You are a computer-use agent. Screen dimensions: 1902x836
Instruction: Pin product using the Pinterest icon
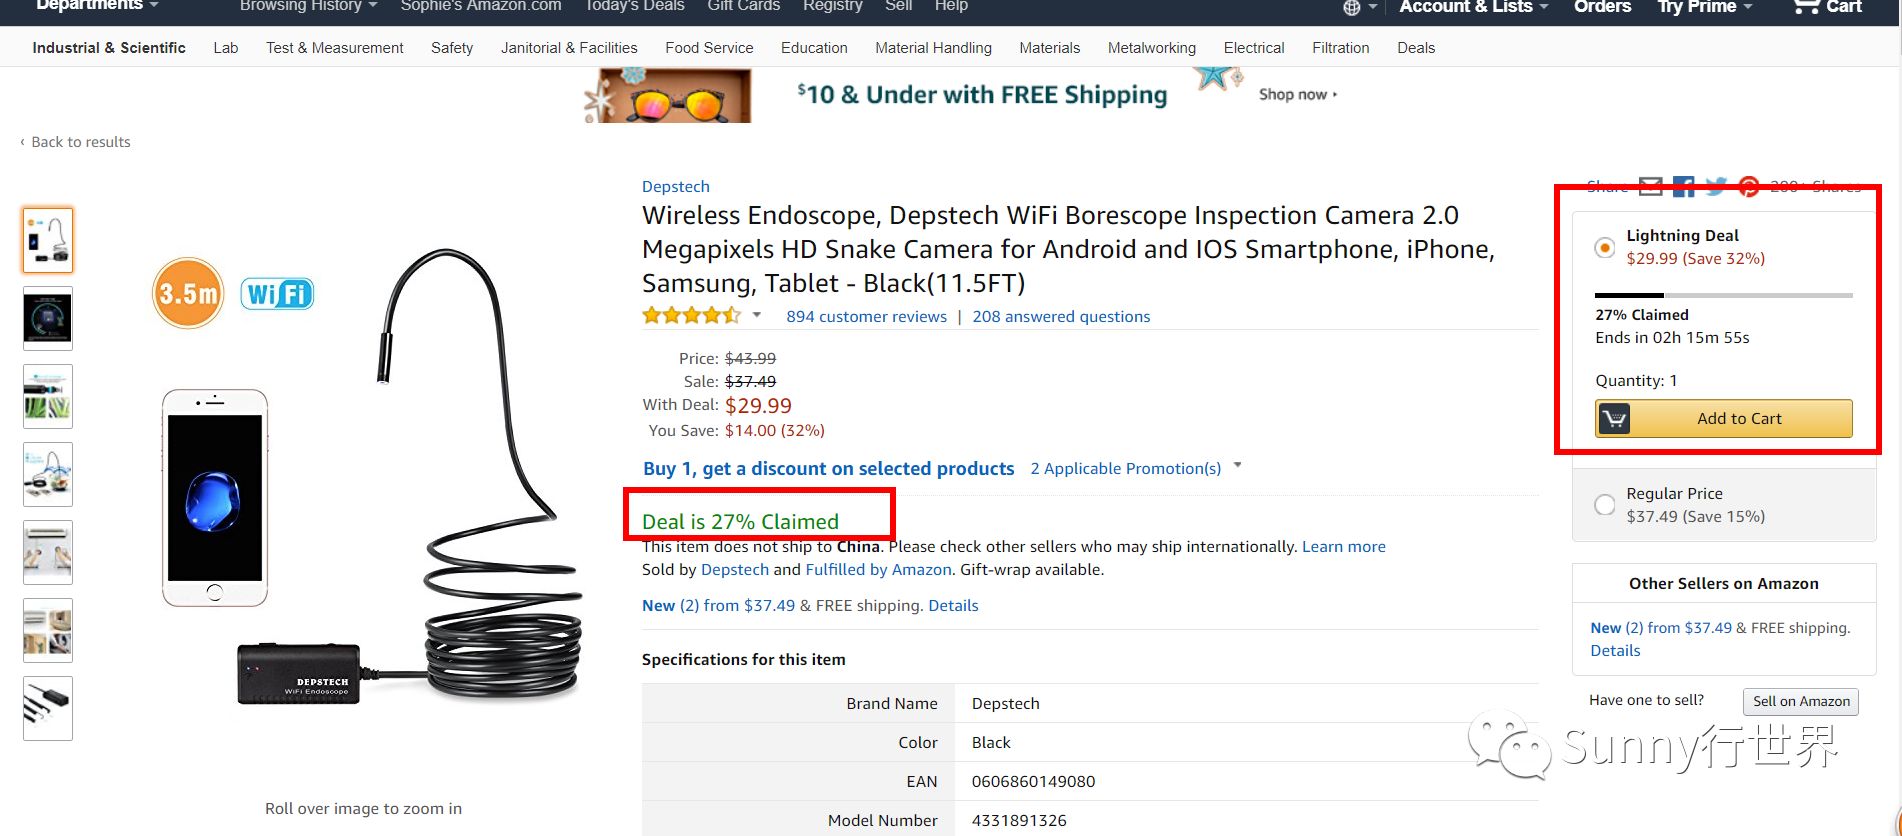(1748, 186)
